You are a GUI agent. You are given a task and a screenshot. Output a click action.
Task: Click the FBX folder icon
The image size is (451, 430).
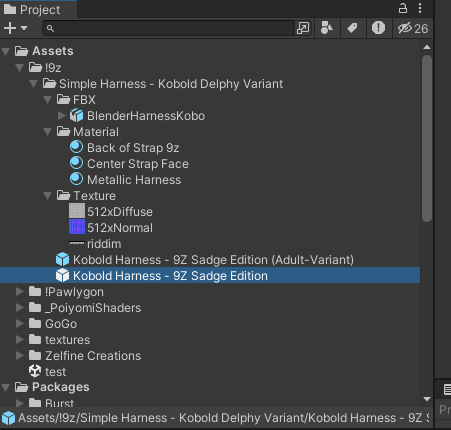pos(63,99)
